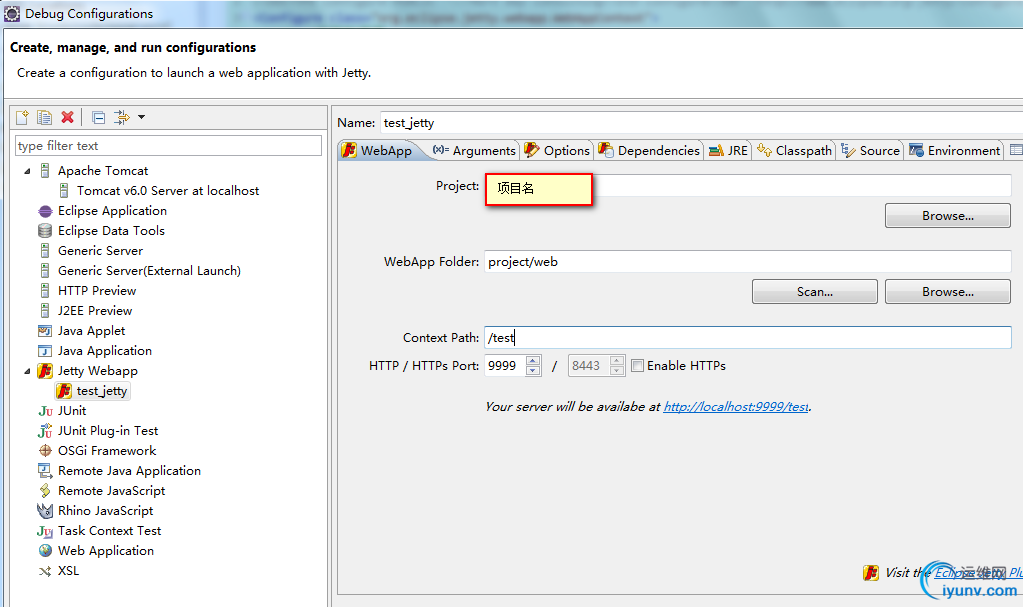This screenshot has width=1023, height=607.
Task: Click the Java Application icon
Action: coord(45,351)
